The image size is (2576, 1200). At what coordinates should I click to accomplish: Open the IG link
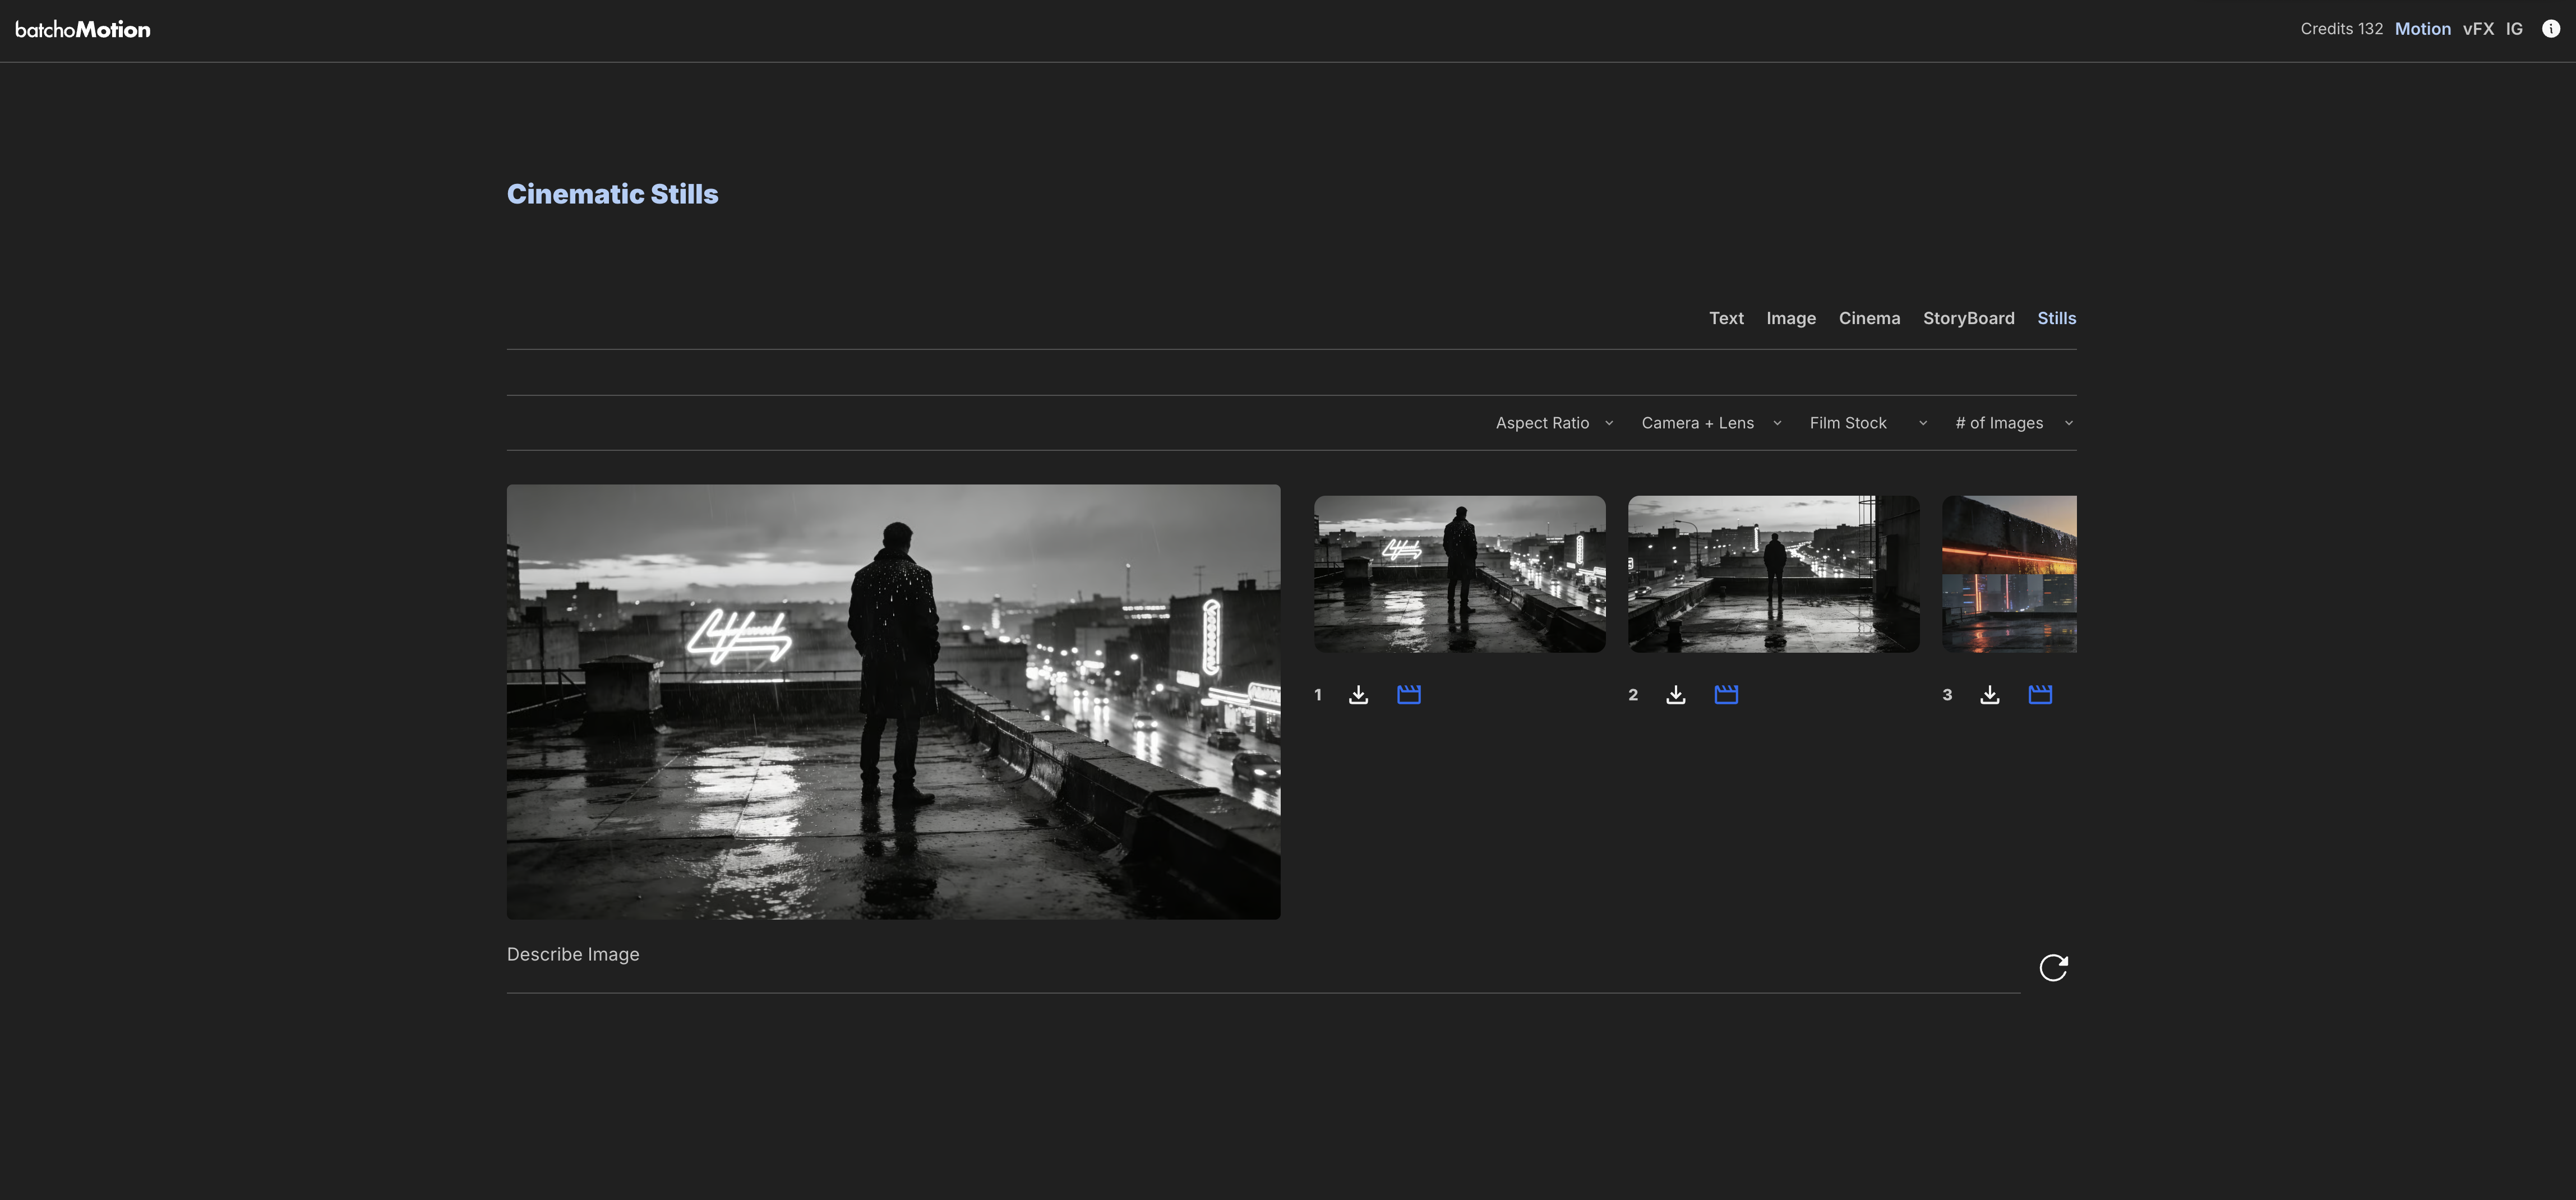(x=2514, y=28)
